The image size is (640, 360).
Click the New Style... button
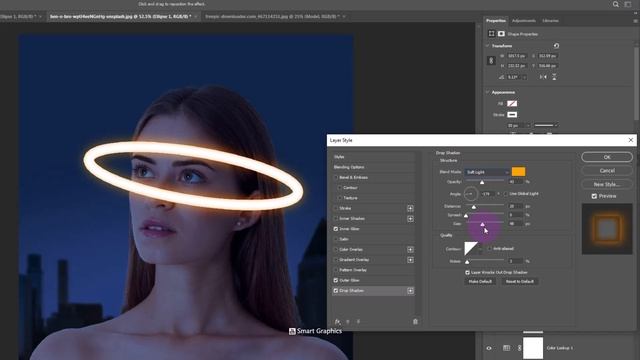tap(607, 184)
